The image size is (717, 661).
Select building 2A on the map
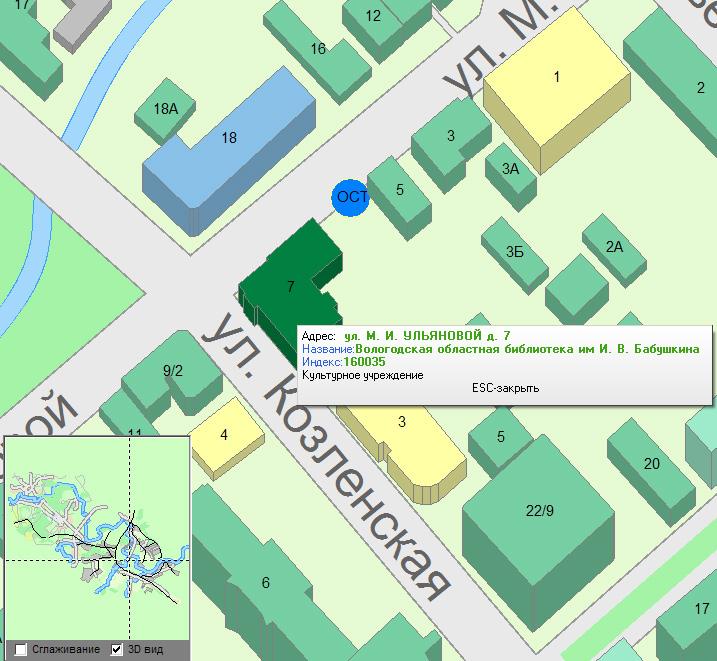[614, 247]
